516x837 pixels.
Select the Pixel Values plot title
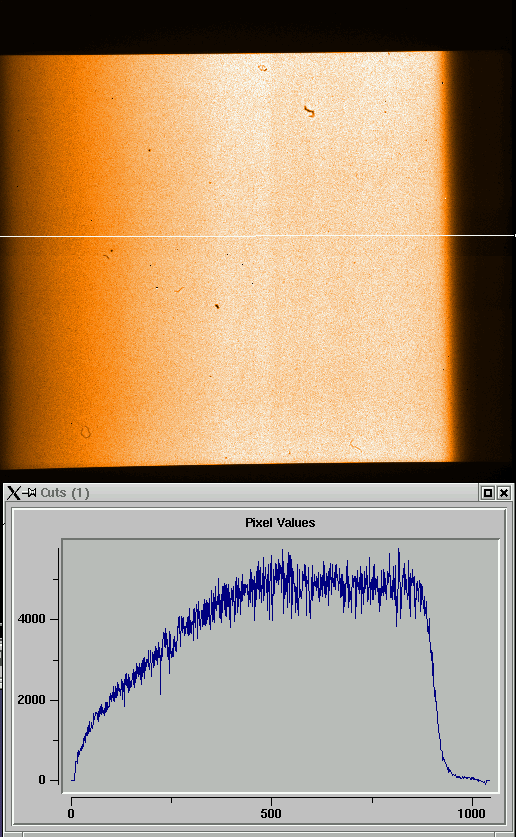point(280,523)
